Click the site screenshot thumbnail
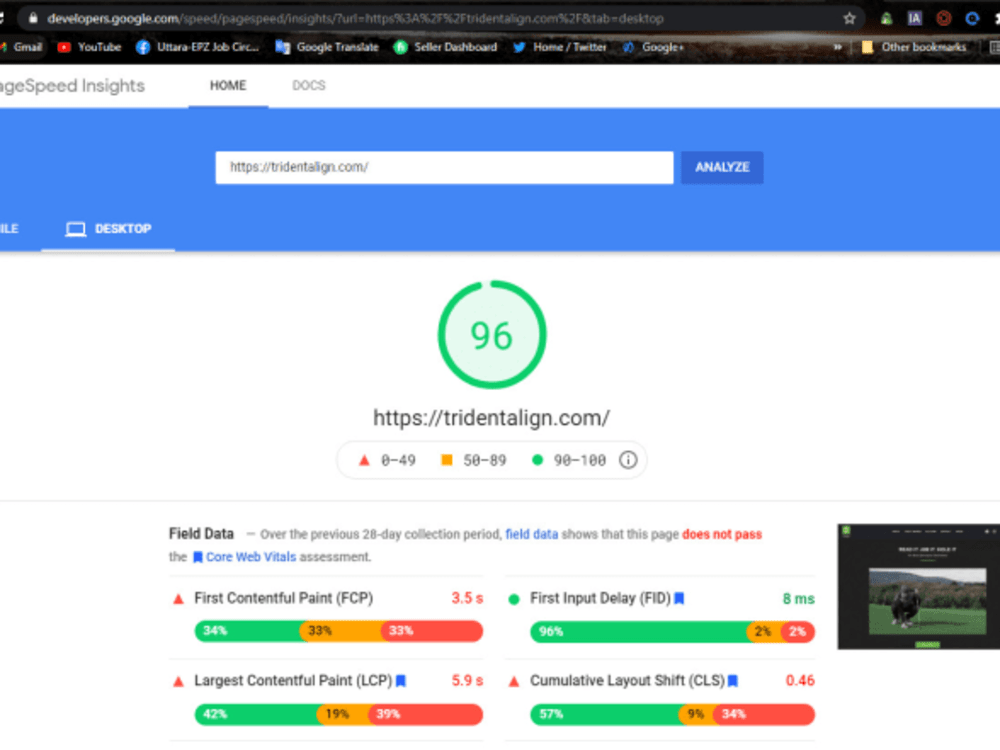The image size is (1000, 750). click(x=918, y=587)
